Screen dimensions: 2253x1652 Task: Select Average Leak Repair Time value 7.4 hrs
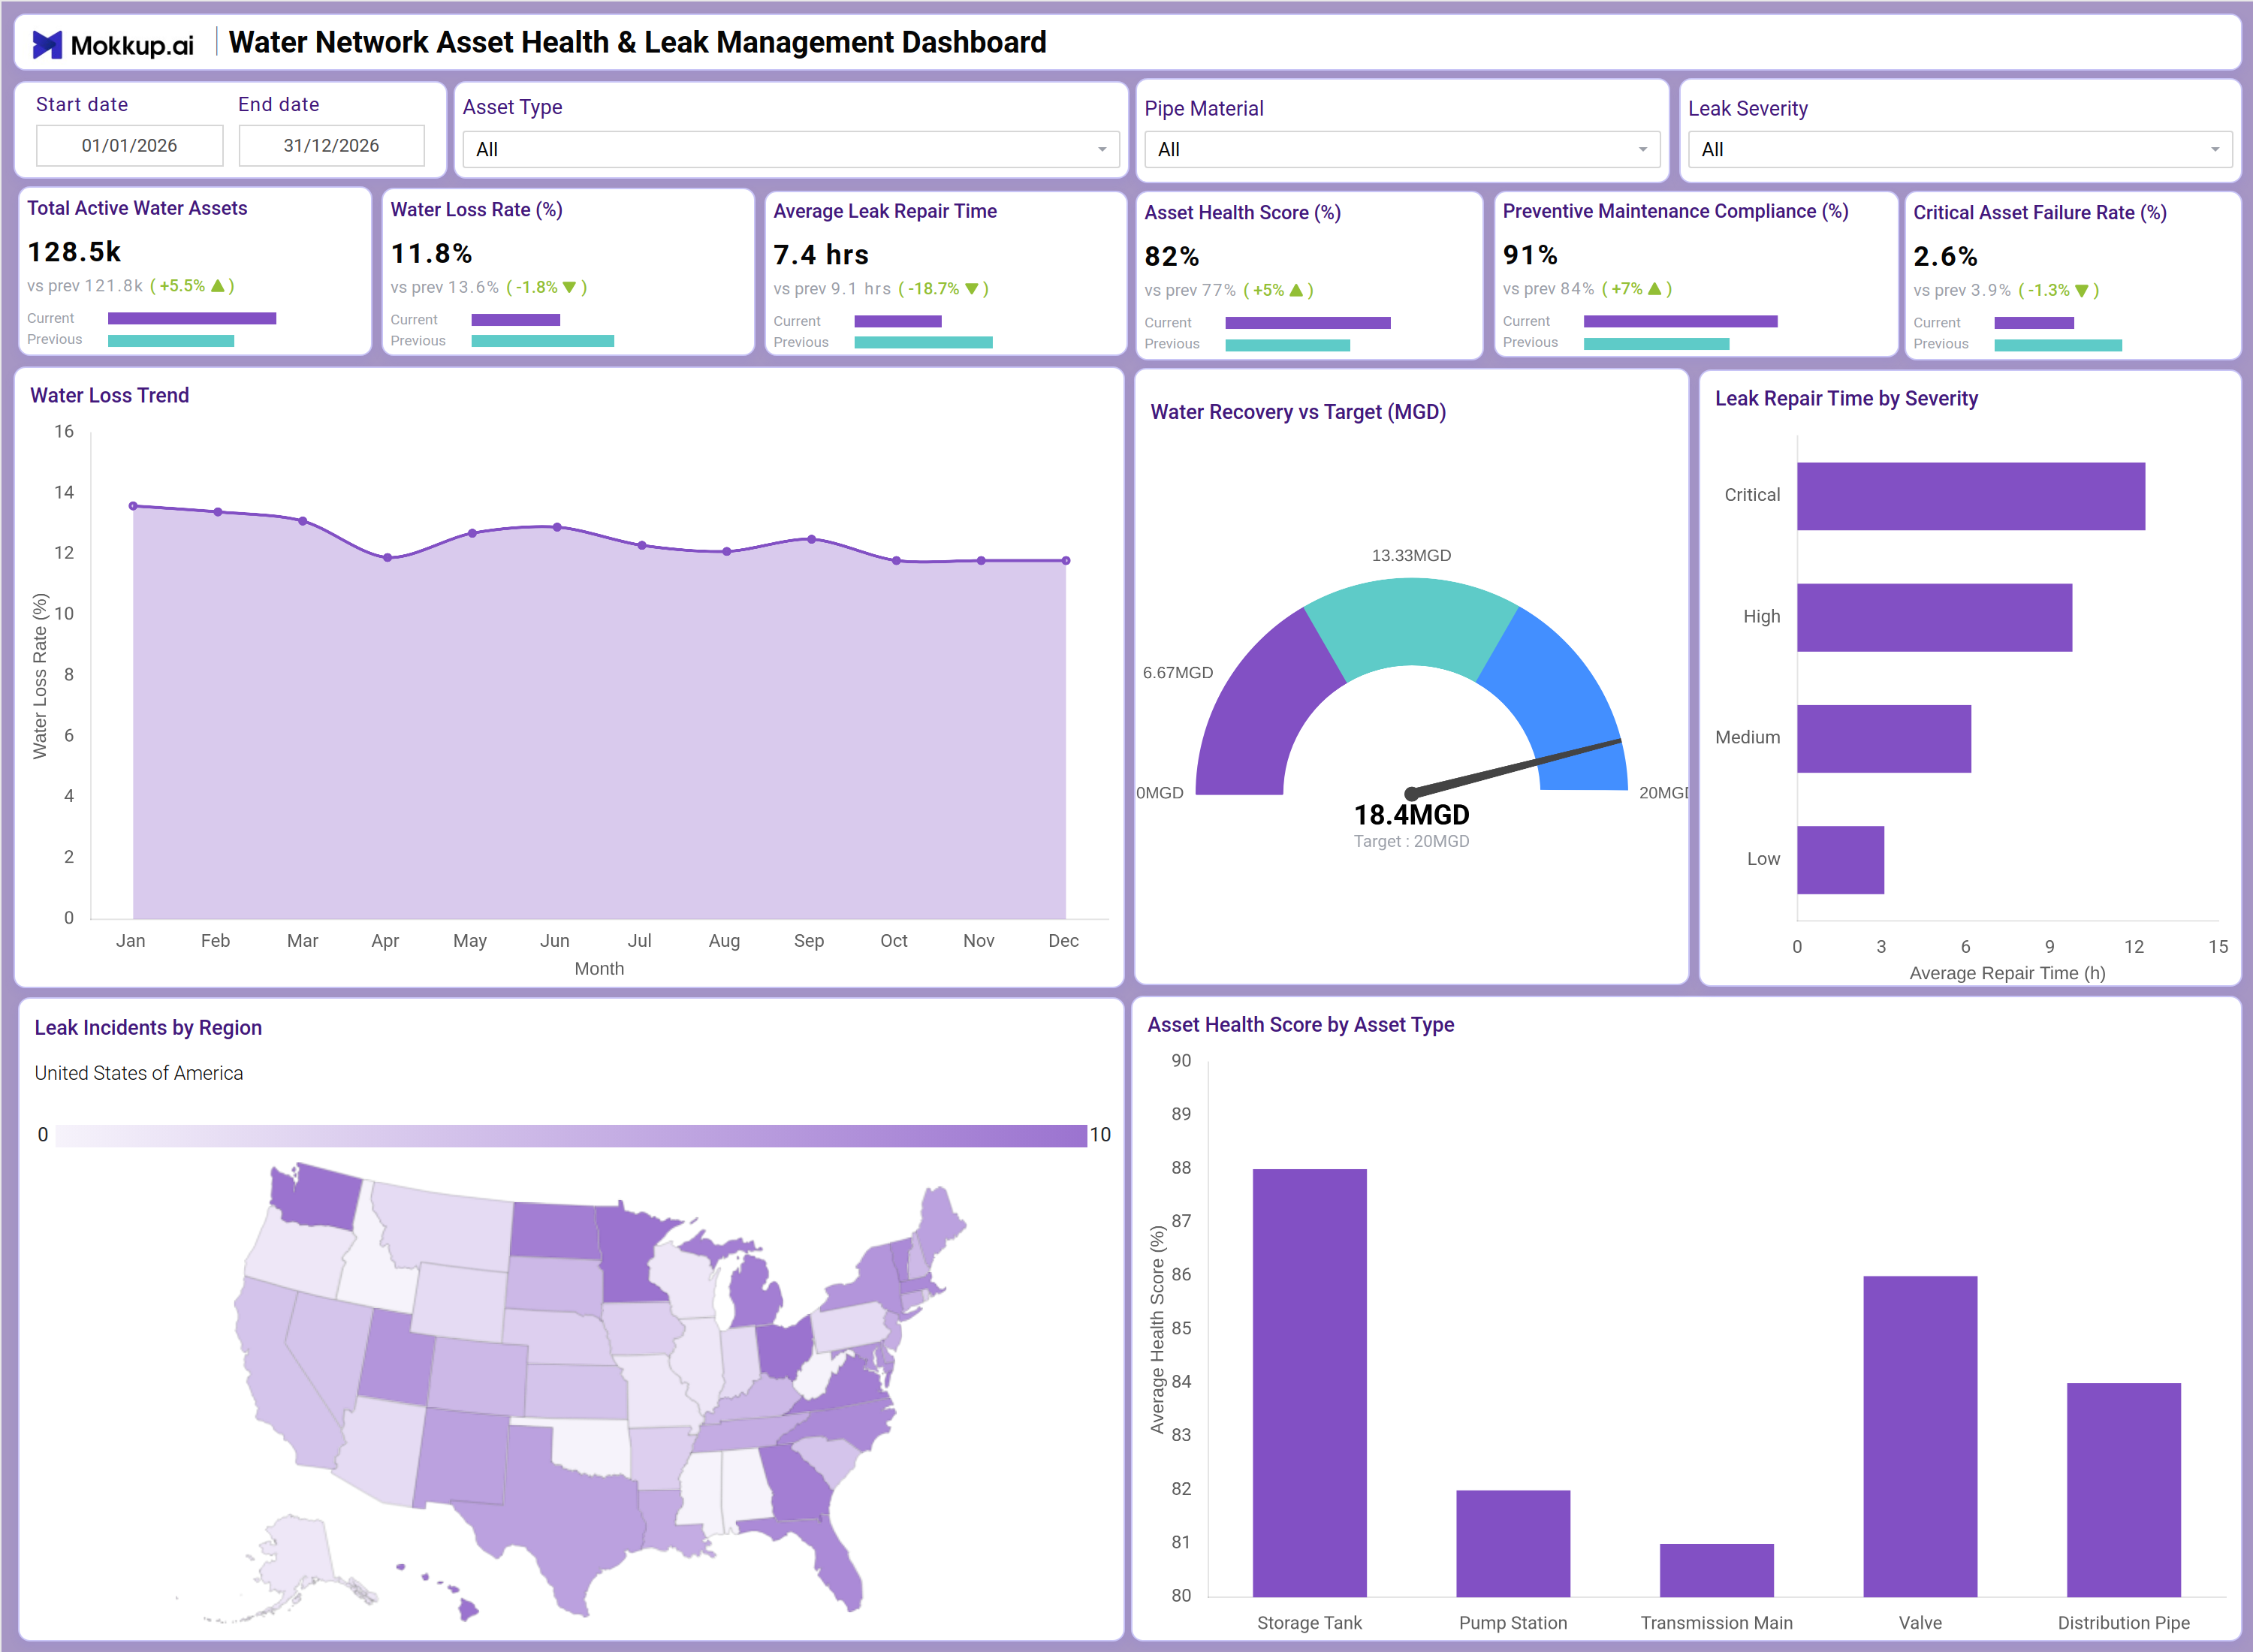[x=821, y=255]
